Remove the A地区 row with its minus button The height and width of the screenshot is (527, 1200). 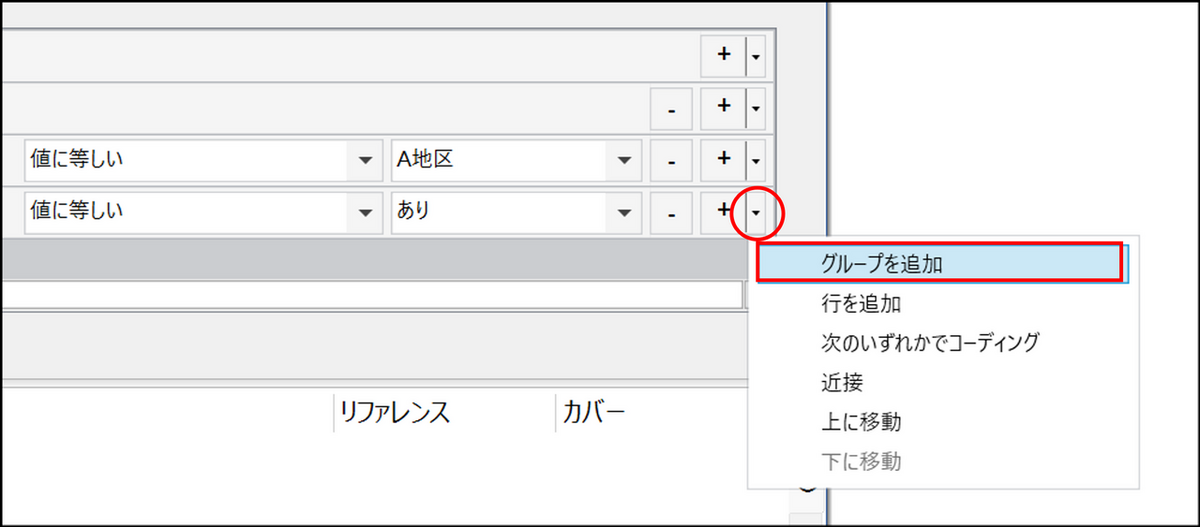673,160
